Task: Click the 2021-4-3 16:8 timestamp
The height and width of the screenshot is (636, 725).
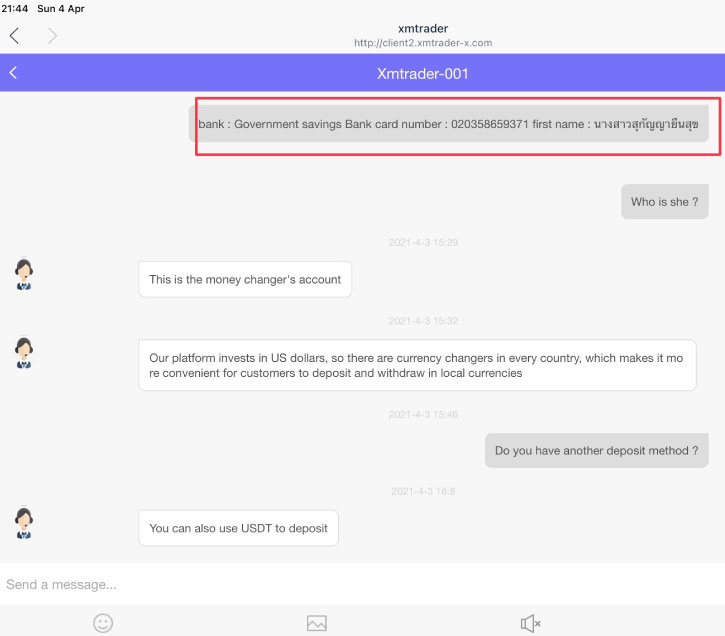Action: pyautogui.click(x=423, y=491)
